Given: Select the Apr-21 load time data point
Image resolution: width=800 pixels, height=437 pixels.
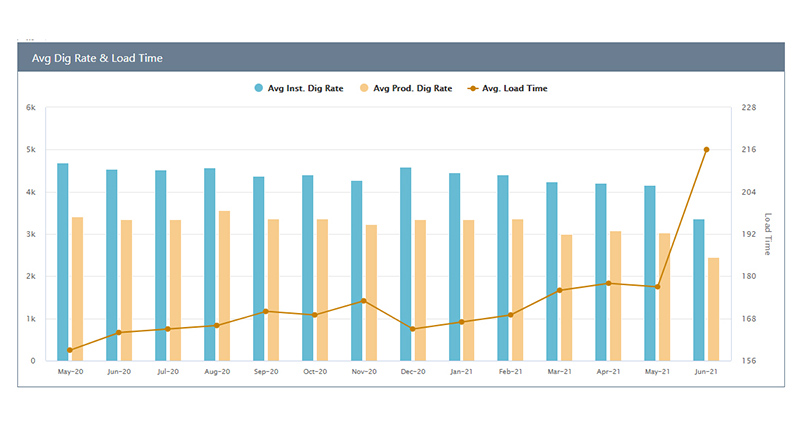Looking at the screenshot, I should [608, 283].
